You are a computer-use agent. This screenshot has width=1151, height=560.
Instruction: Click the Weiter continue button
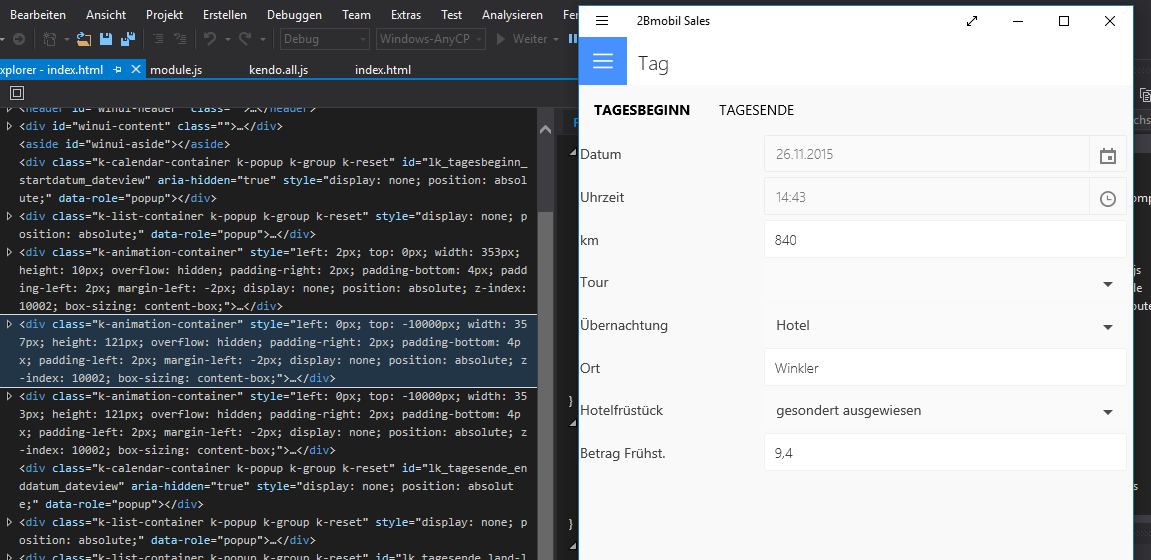(522, 39)
